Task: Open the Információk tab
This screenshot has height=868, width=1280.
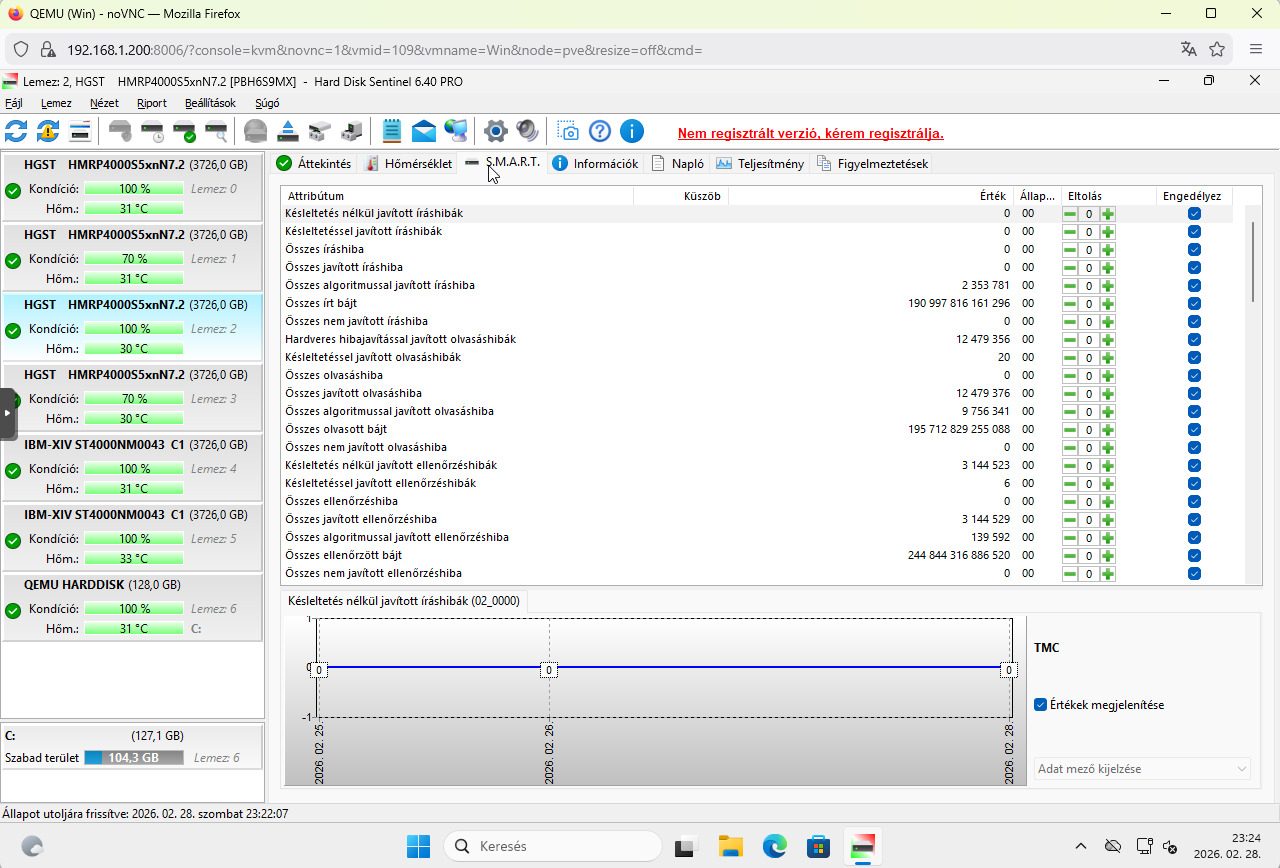Action: click(x=595, y=164)
